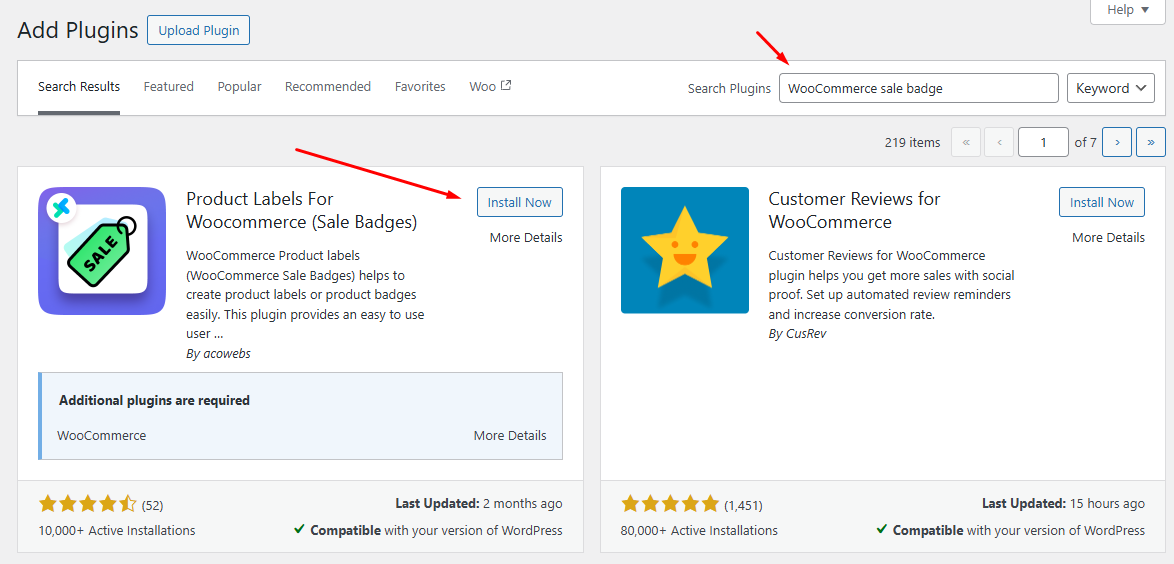Go to the next results page
Screen dimensions: 1174x564
click(1117, 142)
